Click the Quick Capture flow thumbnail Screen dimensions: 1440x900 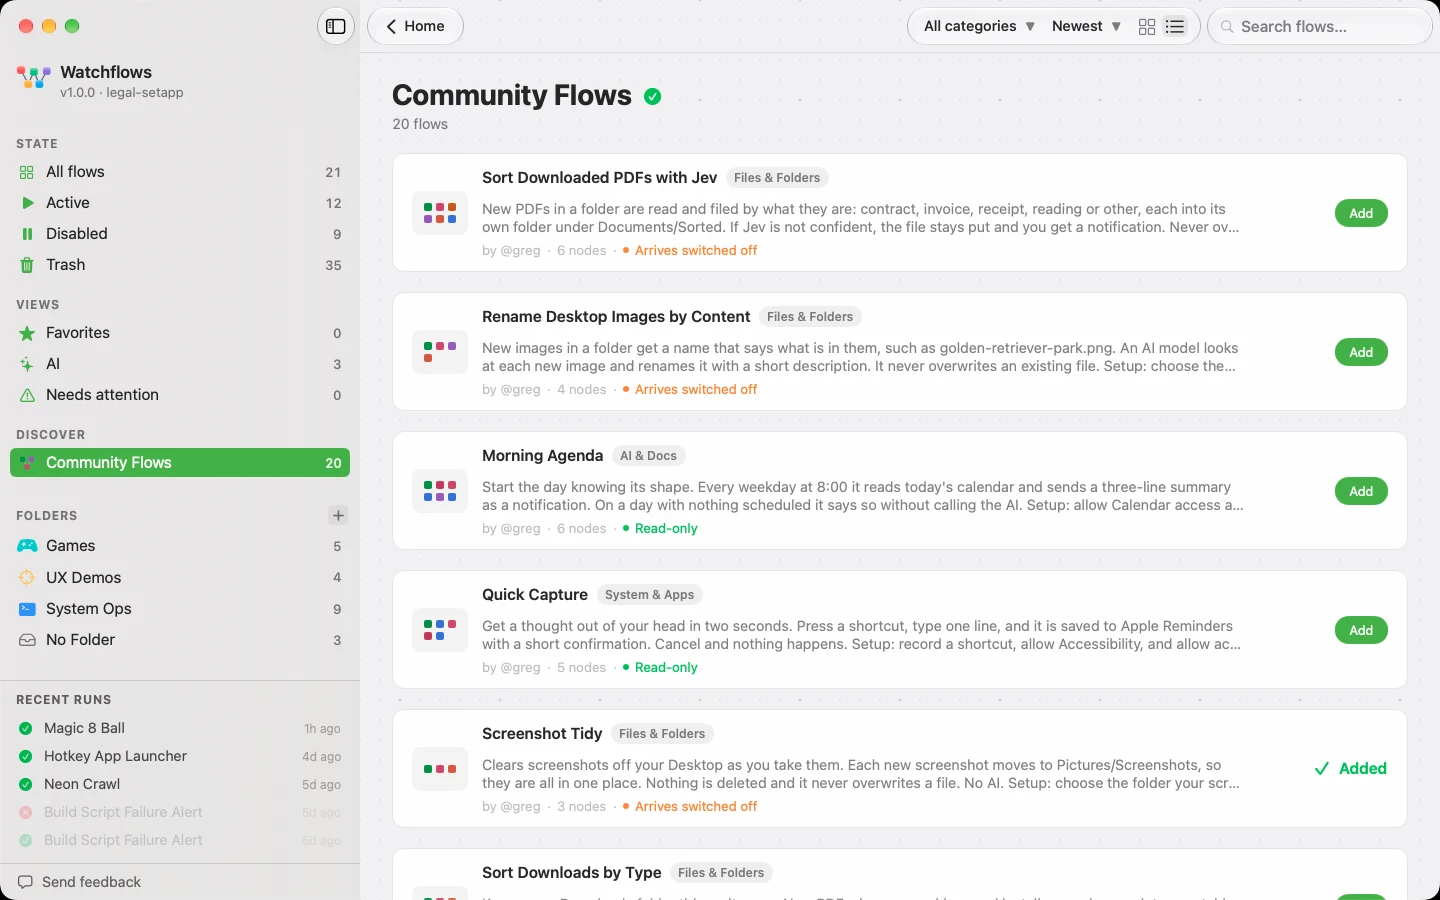click(x=440, y=630)
